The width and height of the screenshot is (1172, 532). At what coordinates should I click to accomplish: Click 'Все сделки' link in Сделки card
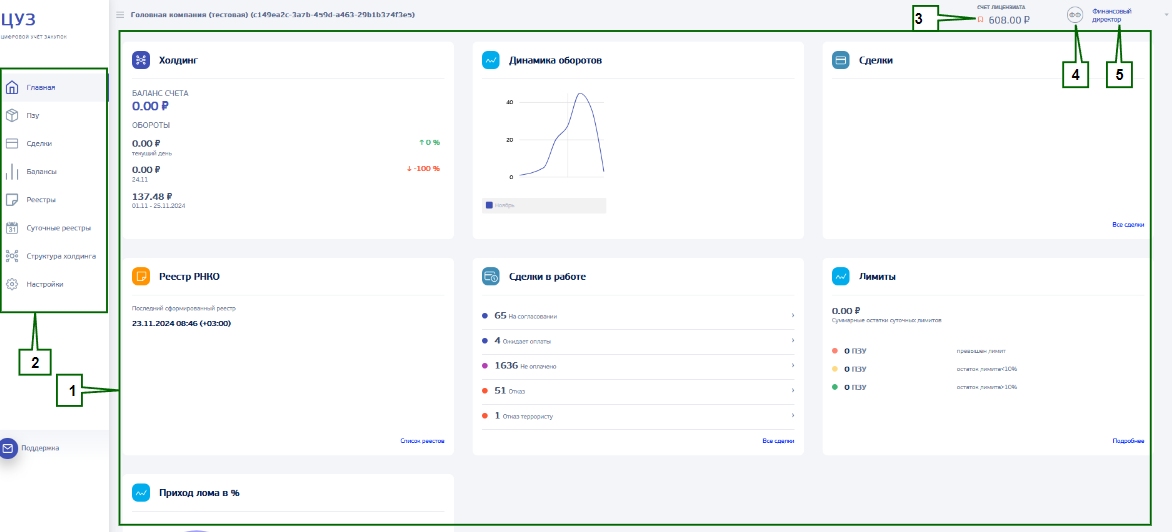click(x=1128, y=225)
